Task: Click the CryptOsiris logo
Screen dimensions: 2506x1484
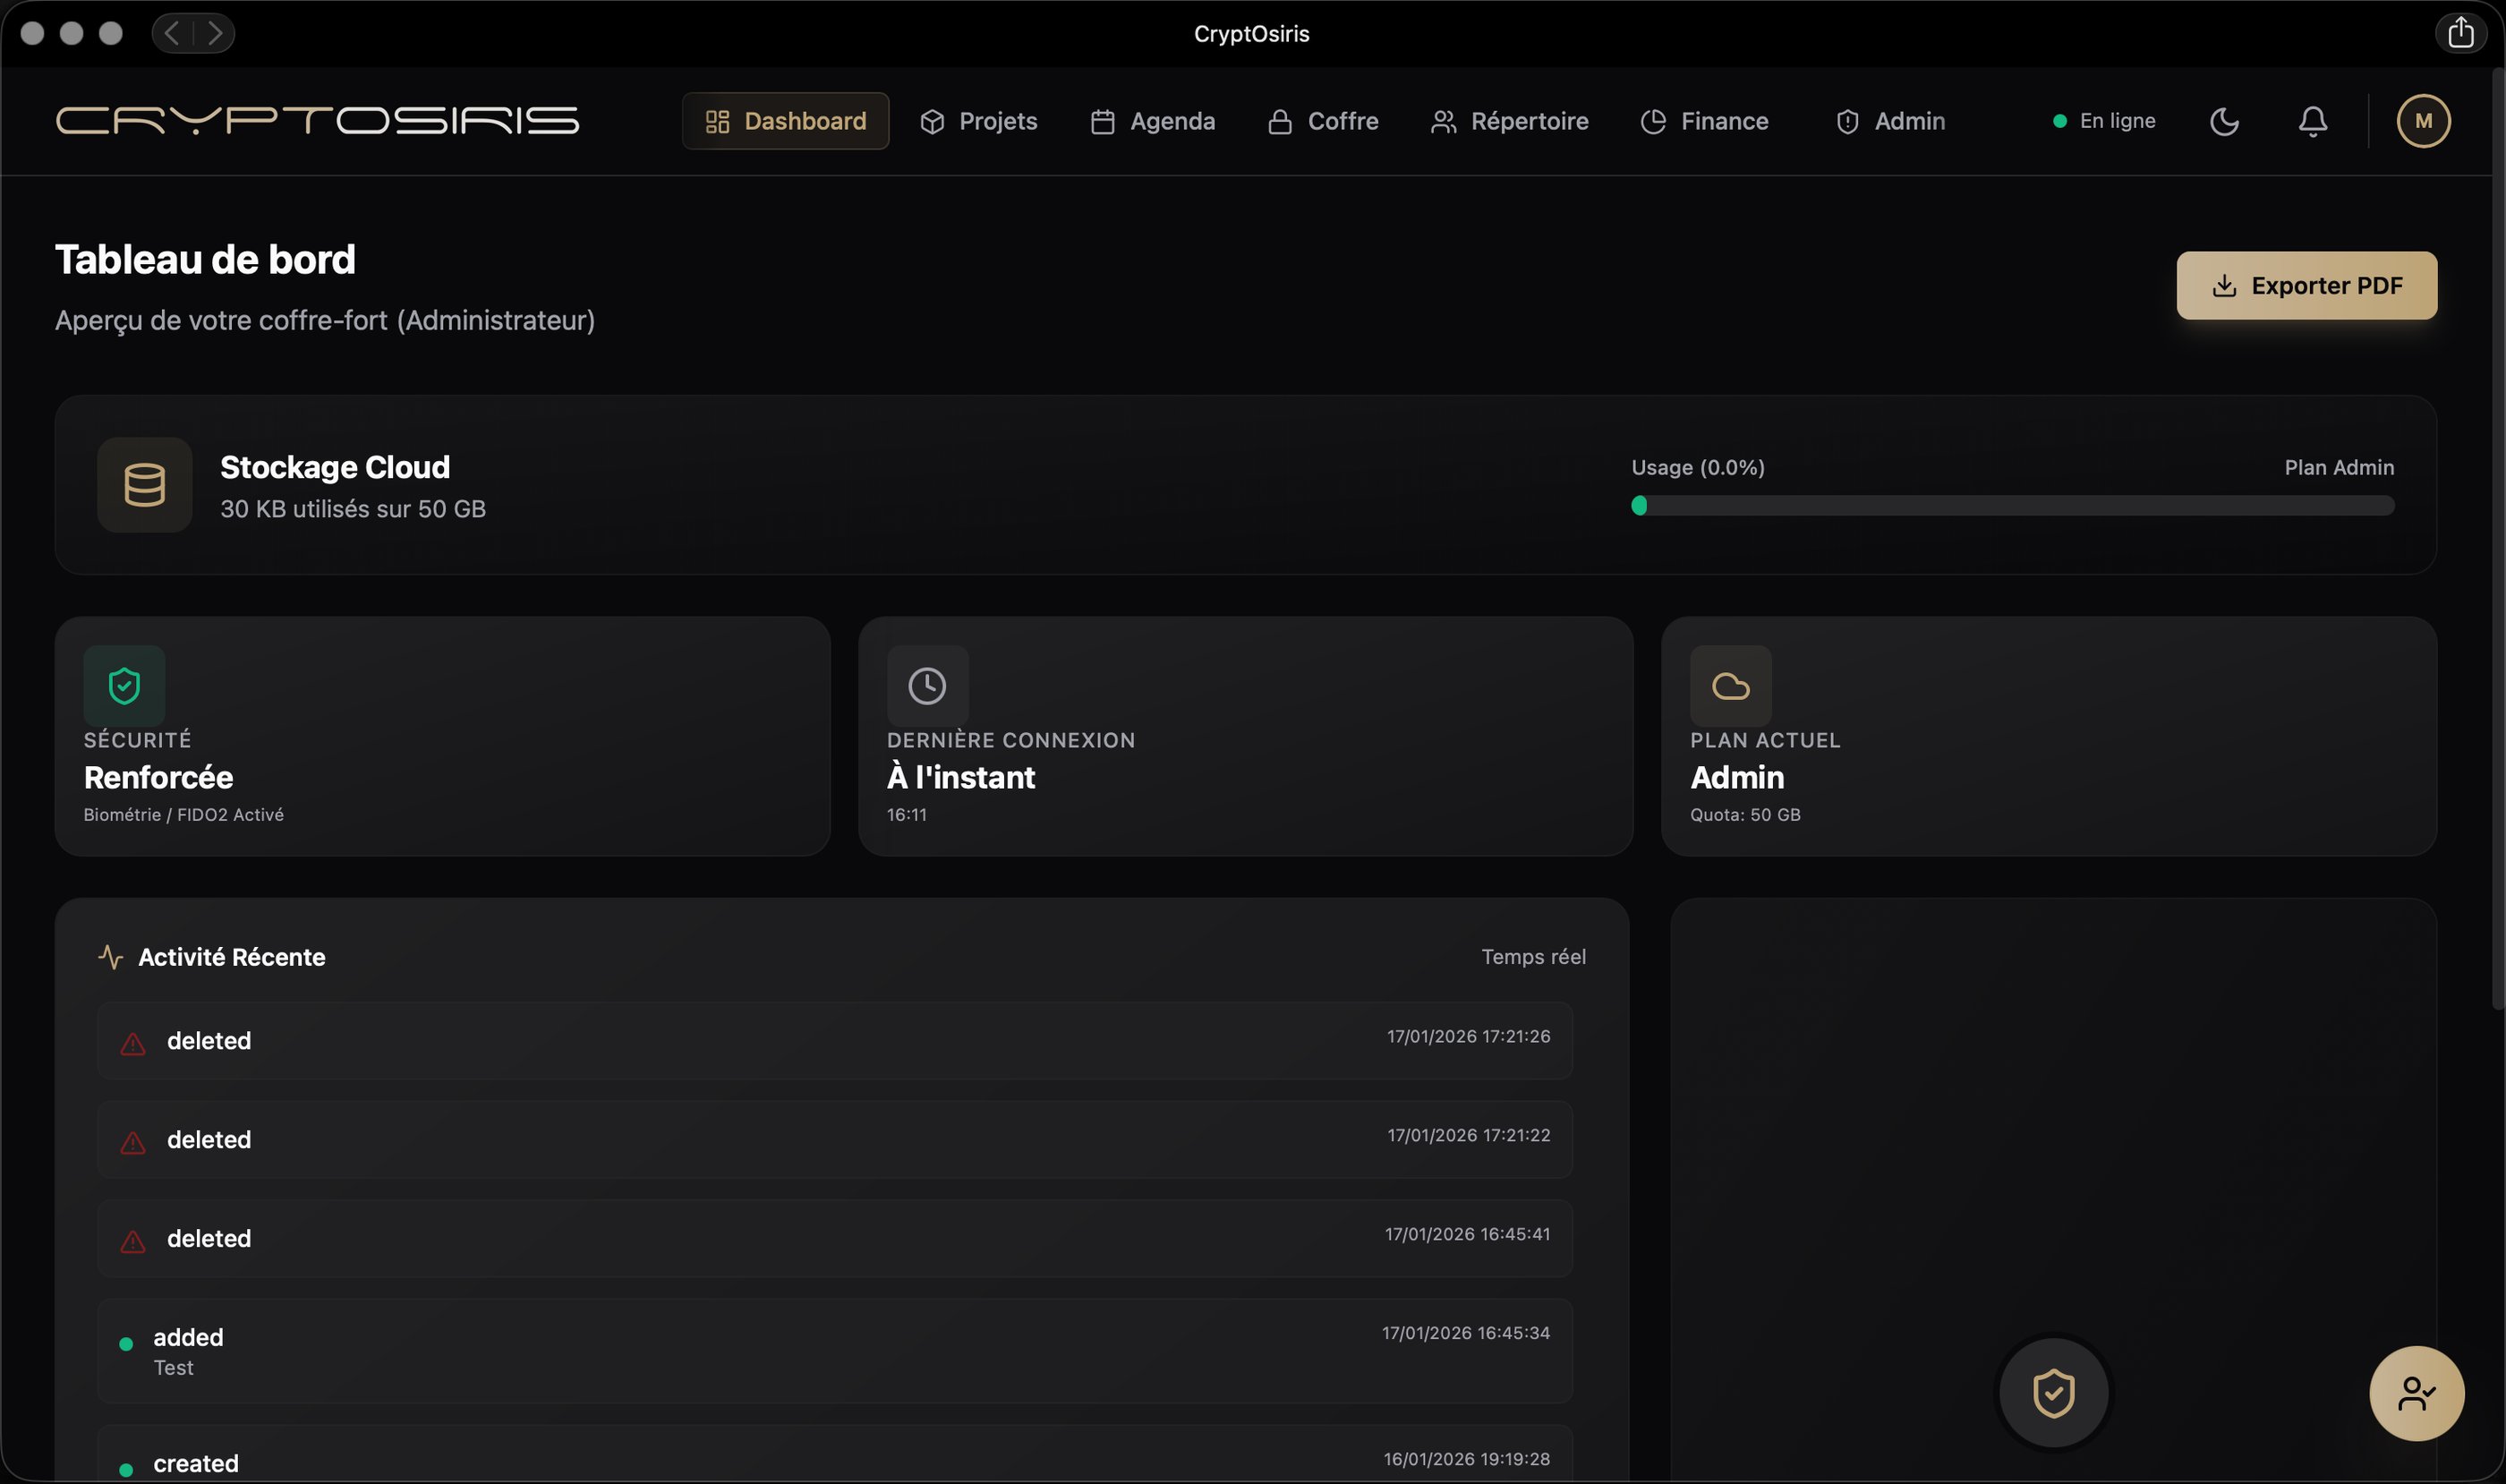Action: coord(317,121)
